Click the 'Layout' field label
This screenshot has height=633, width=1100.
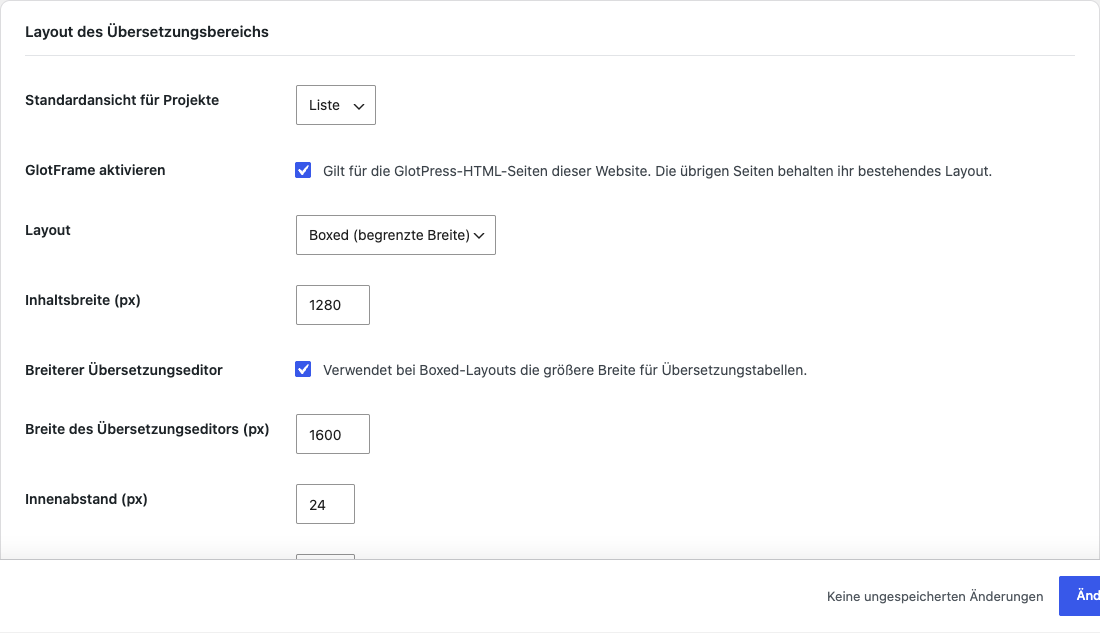pos(48,230)
